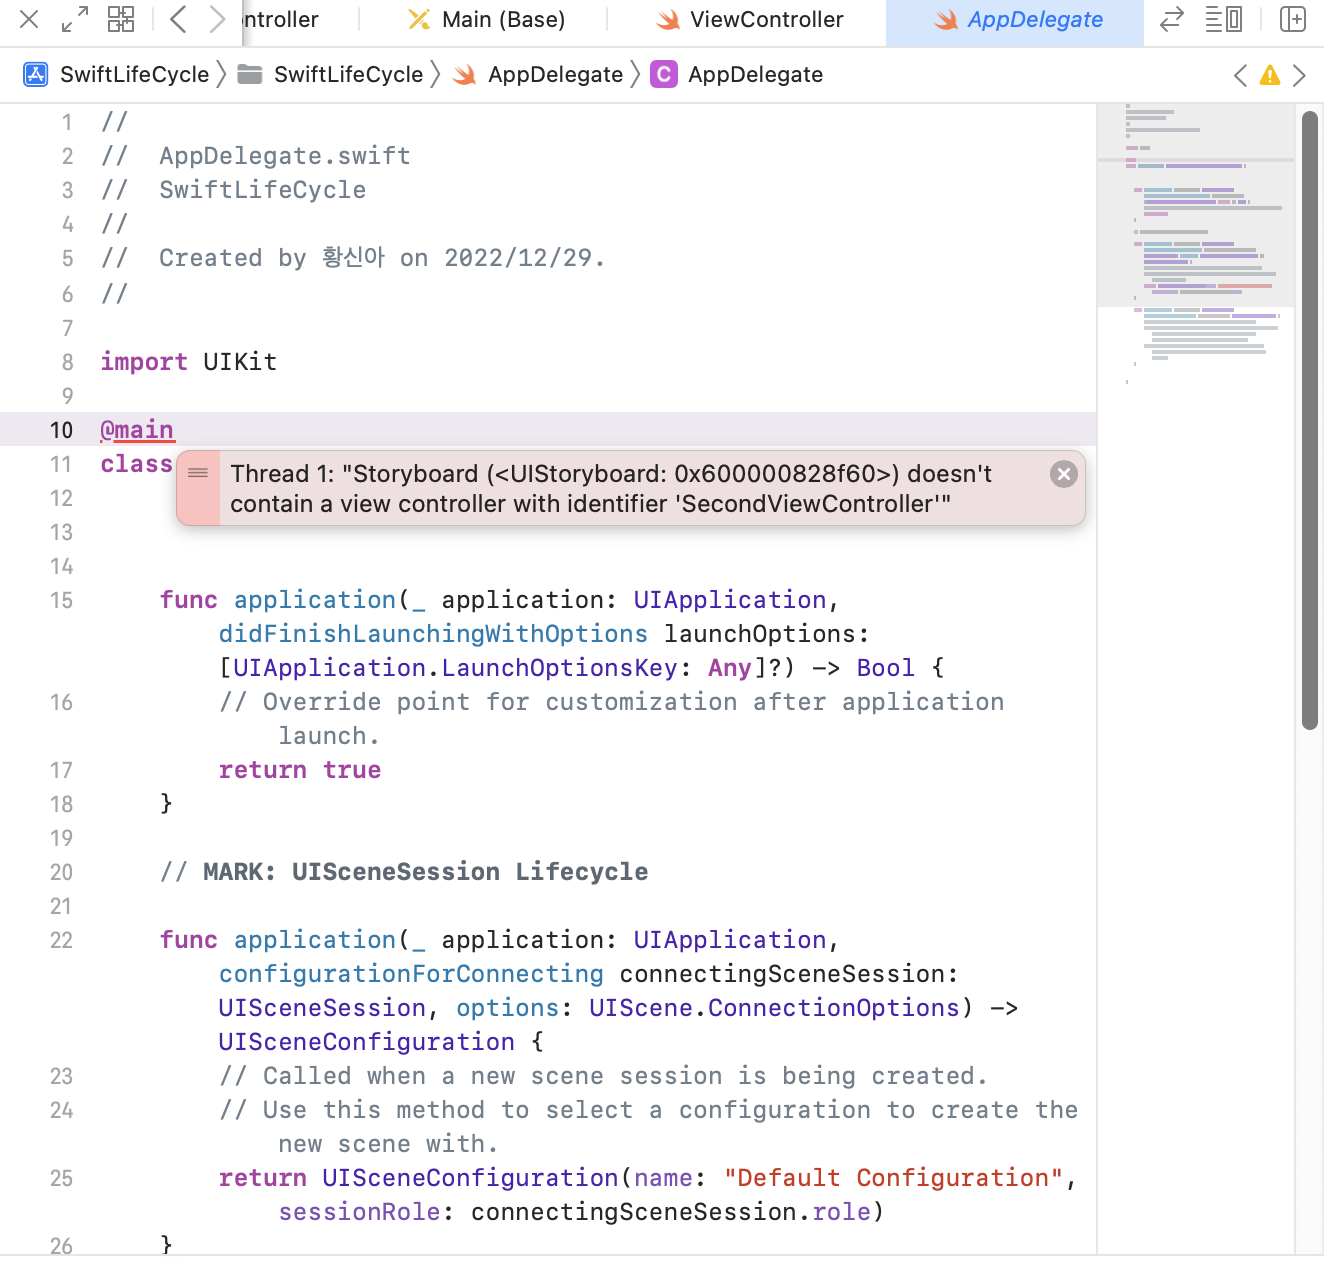The width and height of the screenshot is (1324, 1264).
Task: Open the related items grid menu
Action: pyautogui.click(x=121, y=19)
